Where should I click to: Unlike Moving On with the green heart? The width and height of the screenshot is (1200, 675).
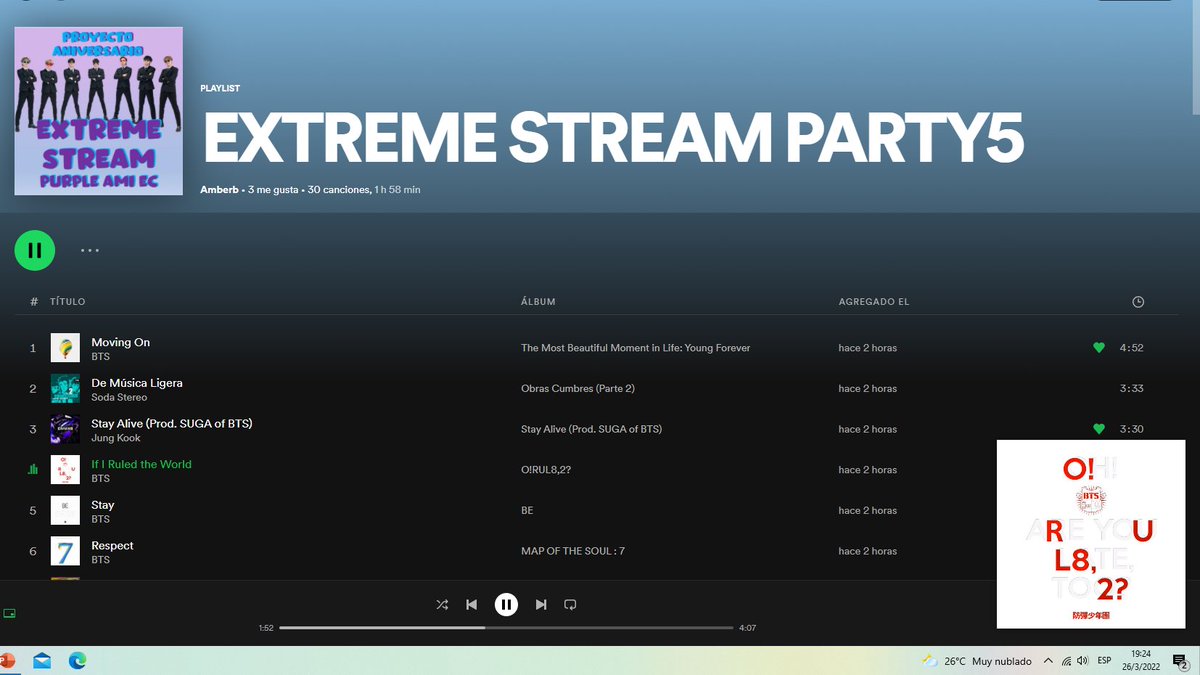[1099, 348]
